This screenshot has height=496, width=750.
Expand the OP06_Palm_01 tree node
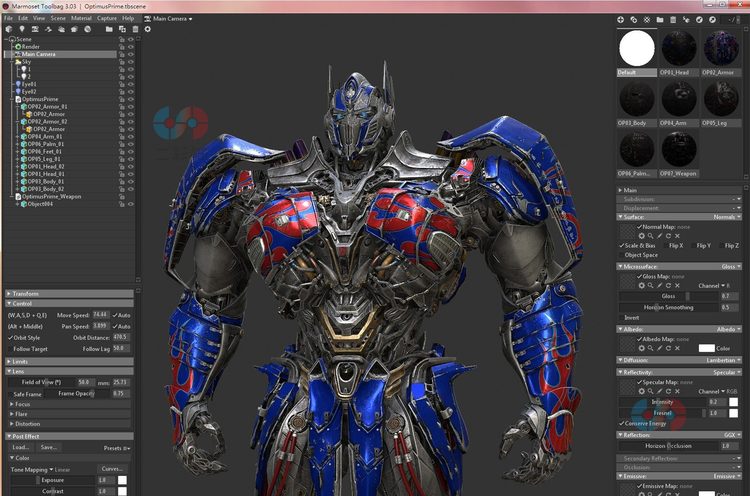[x=18, y=144]
